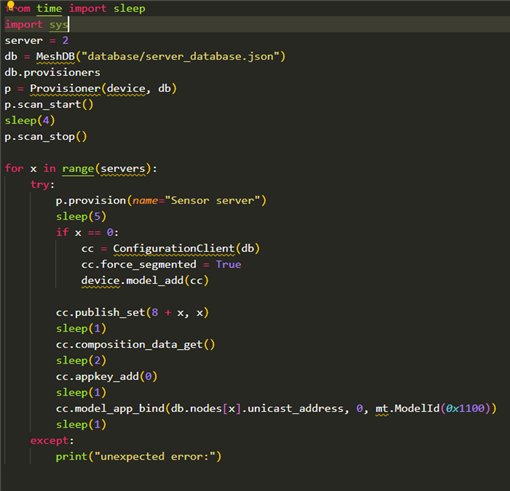Click the cc.publish_set call
The height and width of the screenshot is (491, 510).
click(x=132, y=312)
